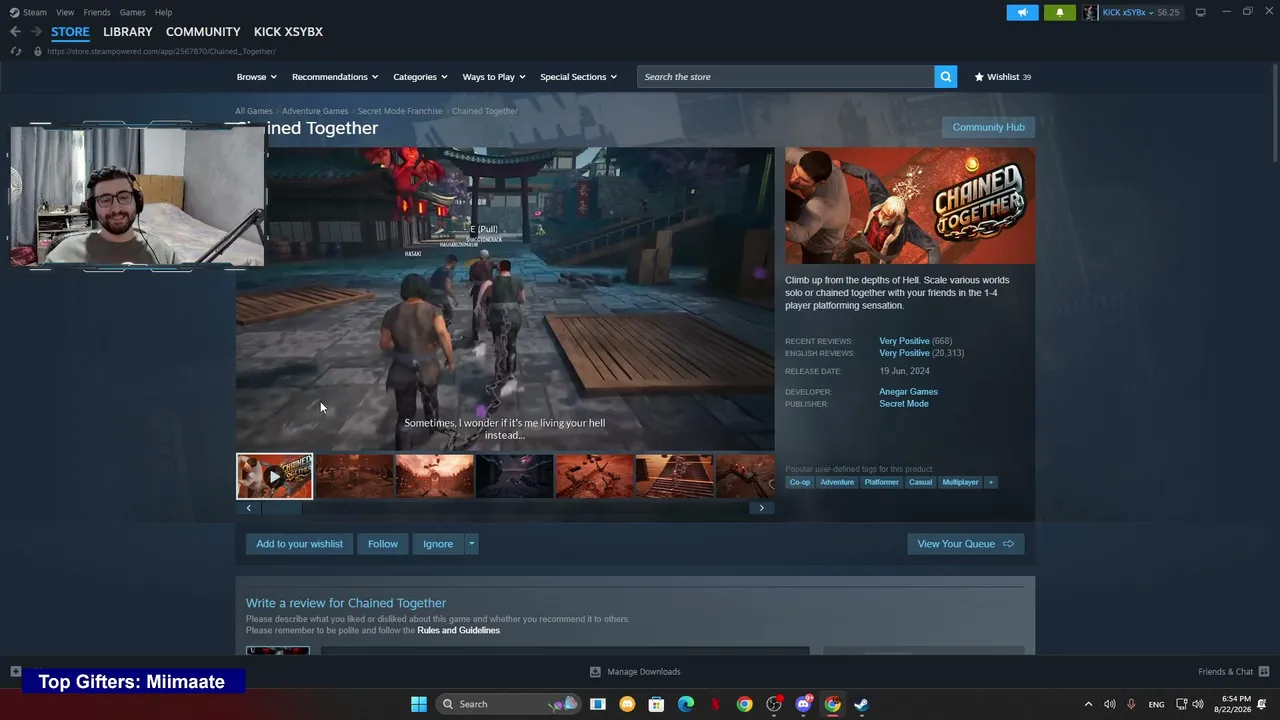Select the Platformer tag
1280x720 pixels.
coord(881,482)
